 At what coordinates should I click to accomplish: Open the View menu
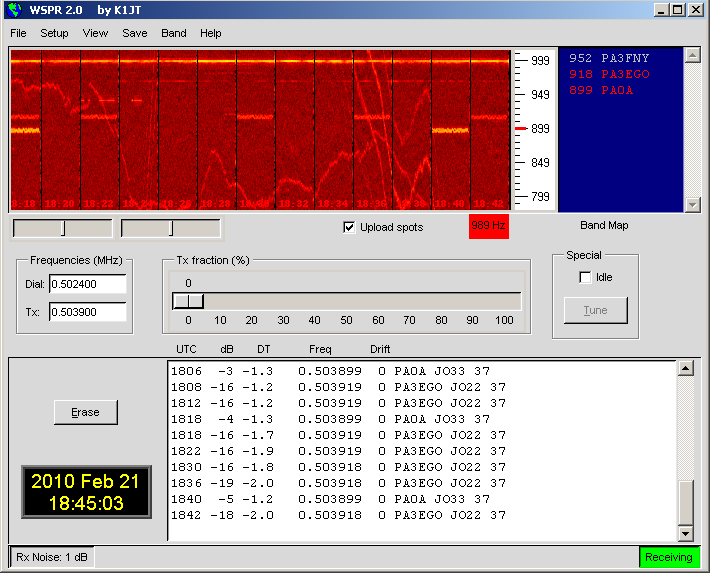pos(95,33)
